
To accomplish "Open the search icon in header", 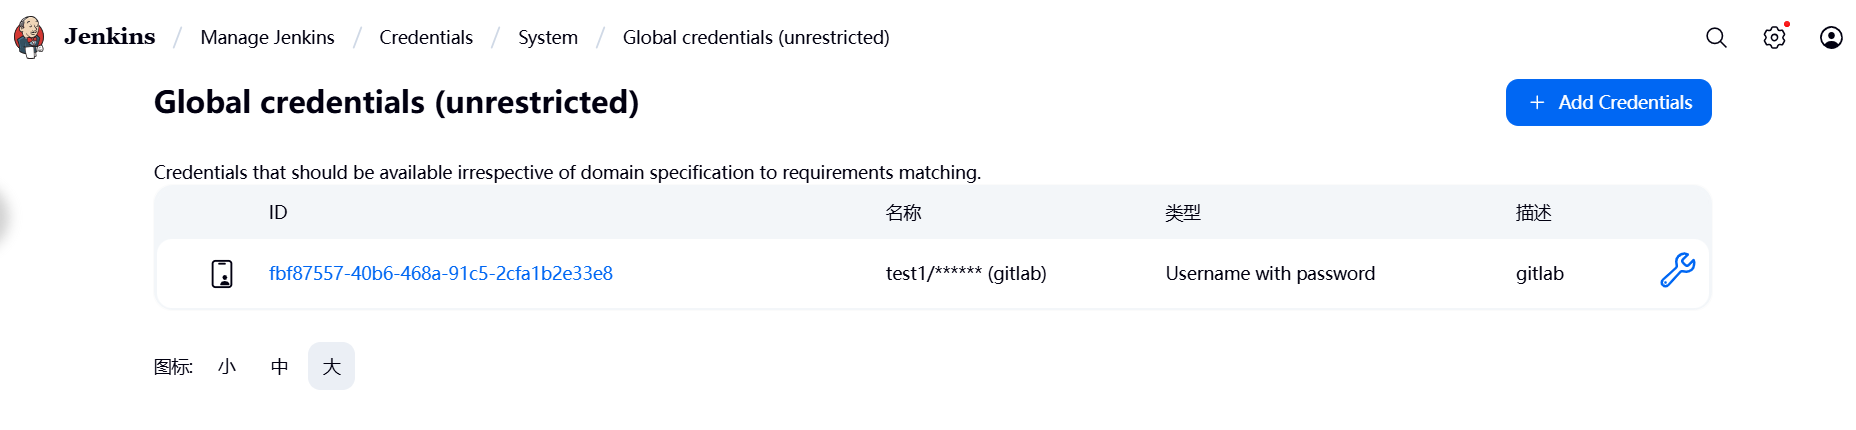I will (1716, 38).
